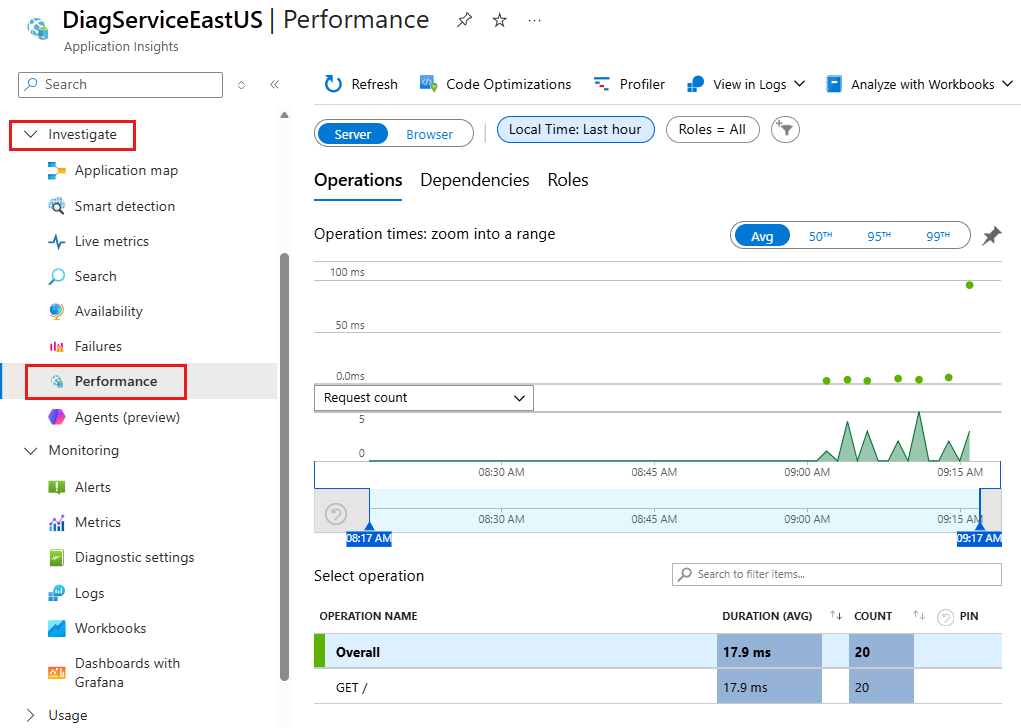Collapse sidebar with double chevron icon

[x=274, y=85]
